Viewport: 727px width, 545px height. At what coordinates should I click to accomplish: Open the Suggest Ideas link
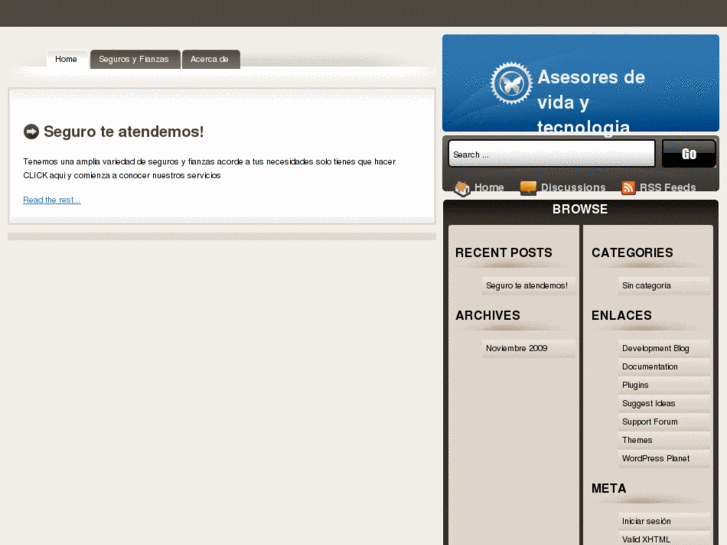[649, 404]
